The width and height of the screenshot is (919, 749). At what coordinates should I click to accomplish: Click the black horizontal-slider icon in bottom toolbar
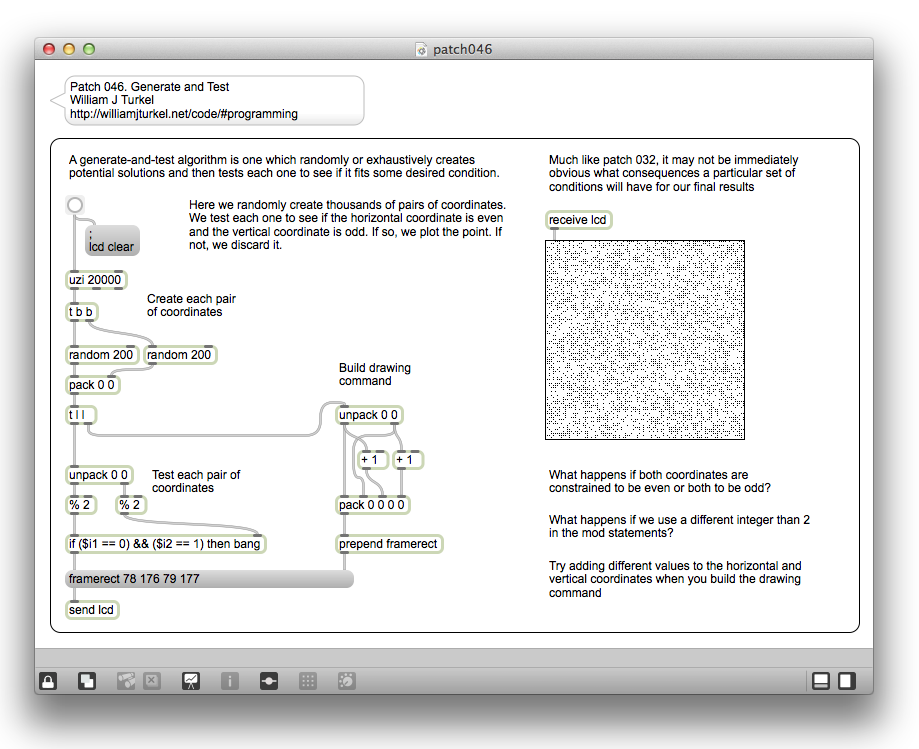pos(268,681)
